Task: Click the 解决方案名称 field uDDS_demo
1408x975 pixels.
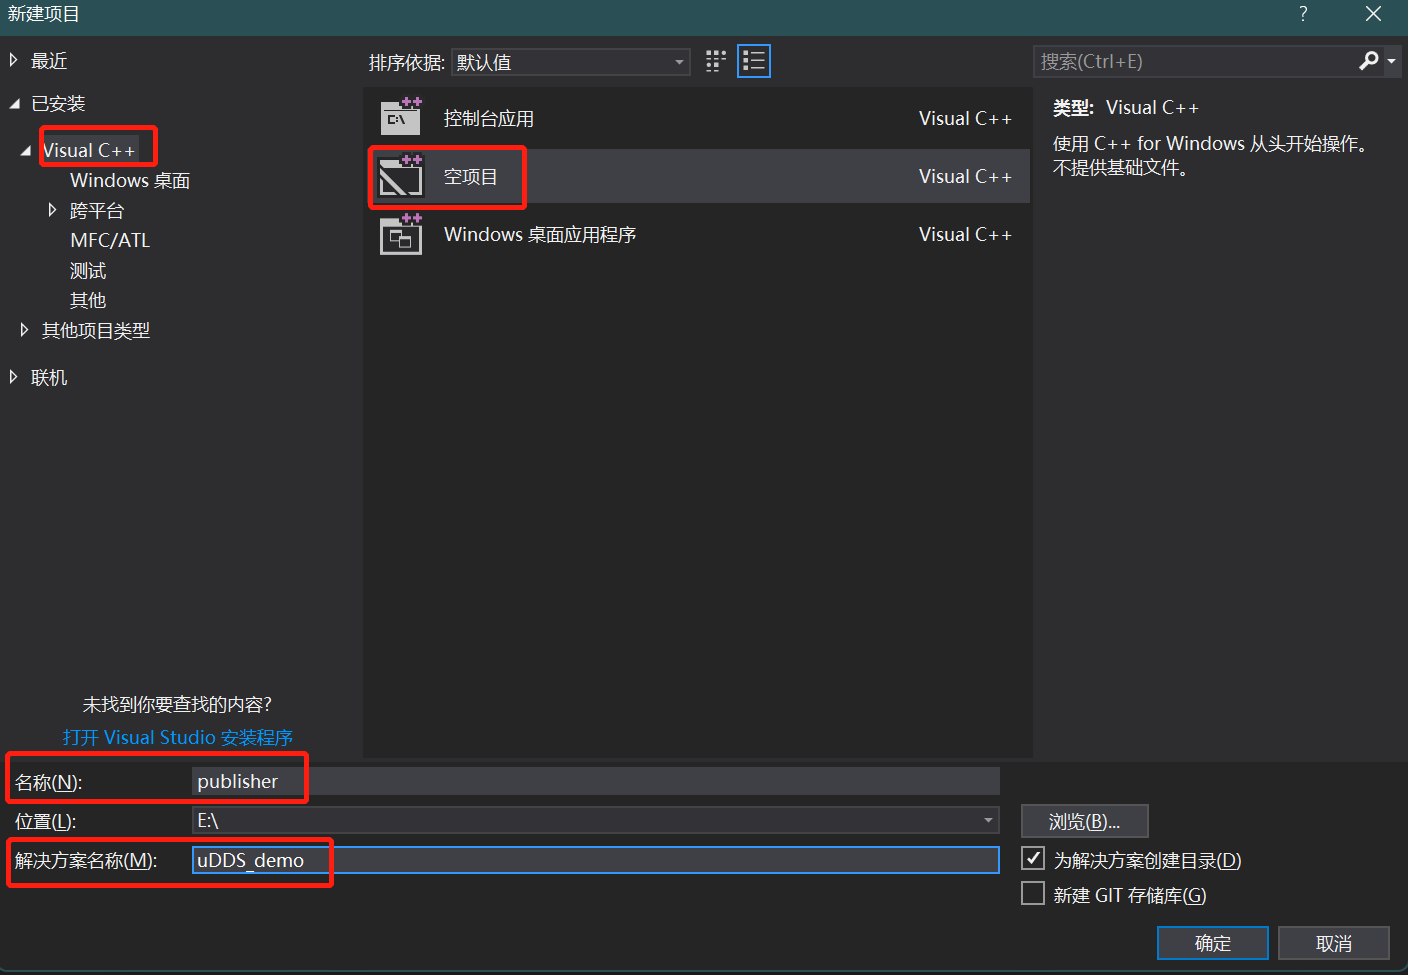Action: 596,860
